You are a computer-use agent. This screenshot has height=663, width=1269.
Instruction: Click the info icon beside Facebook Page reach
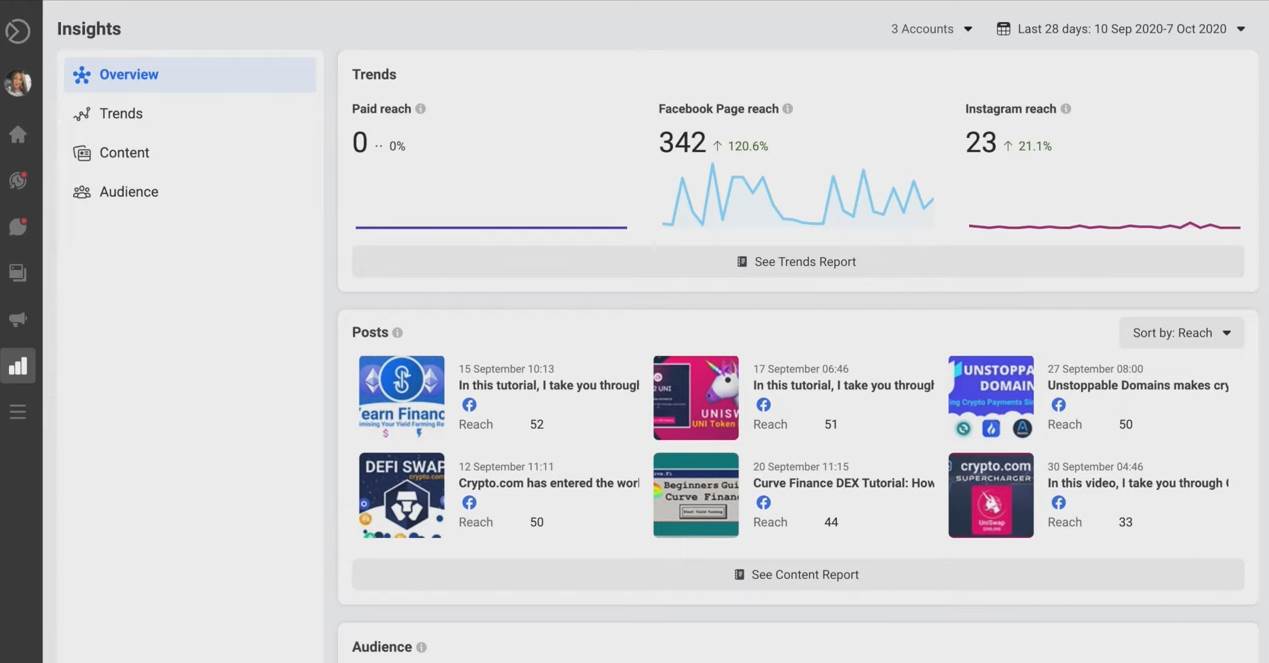788,109
